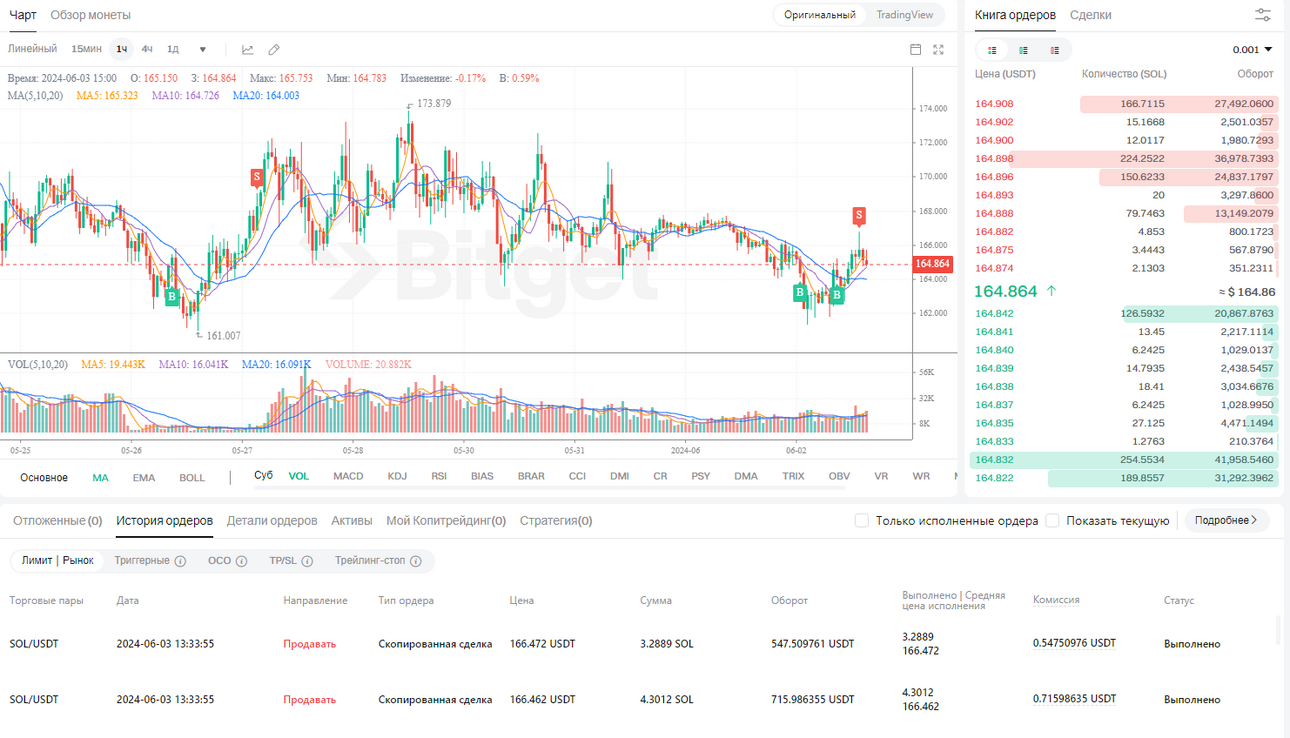Screen dimensions: 1290x738
Task: Click the info icon next to TP/SL
Action: (x=308, y=561)
